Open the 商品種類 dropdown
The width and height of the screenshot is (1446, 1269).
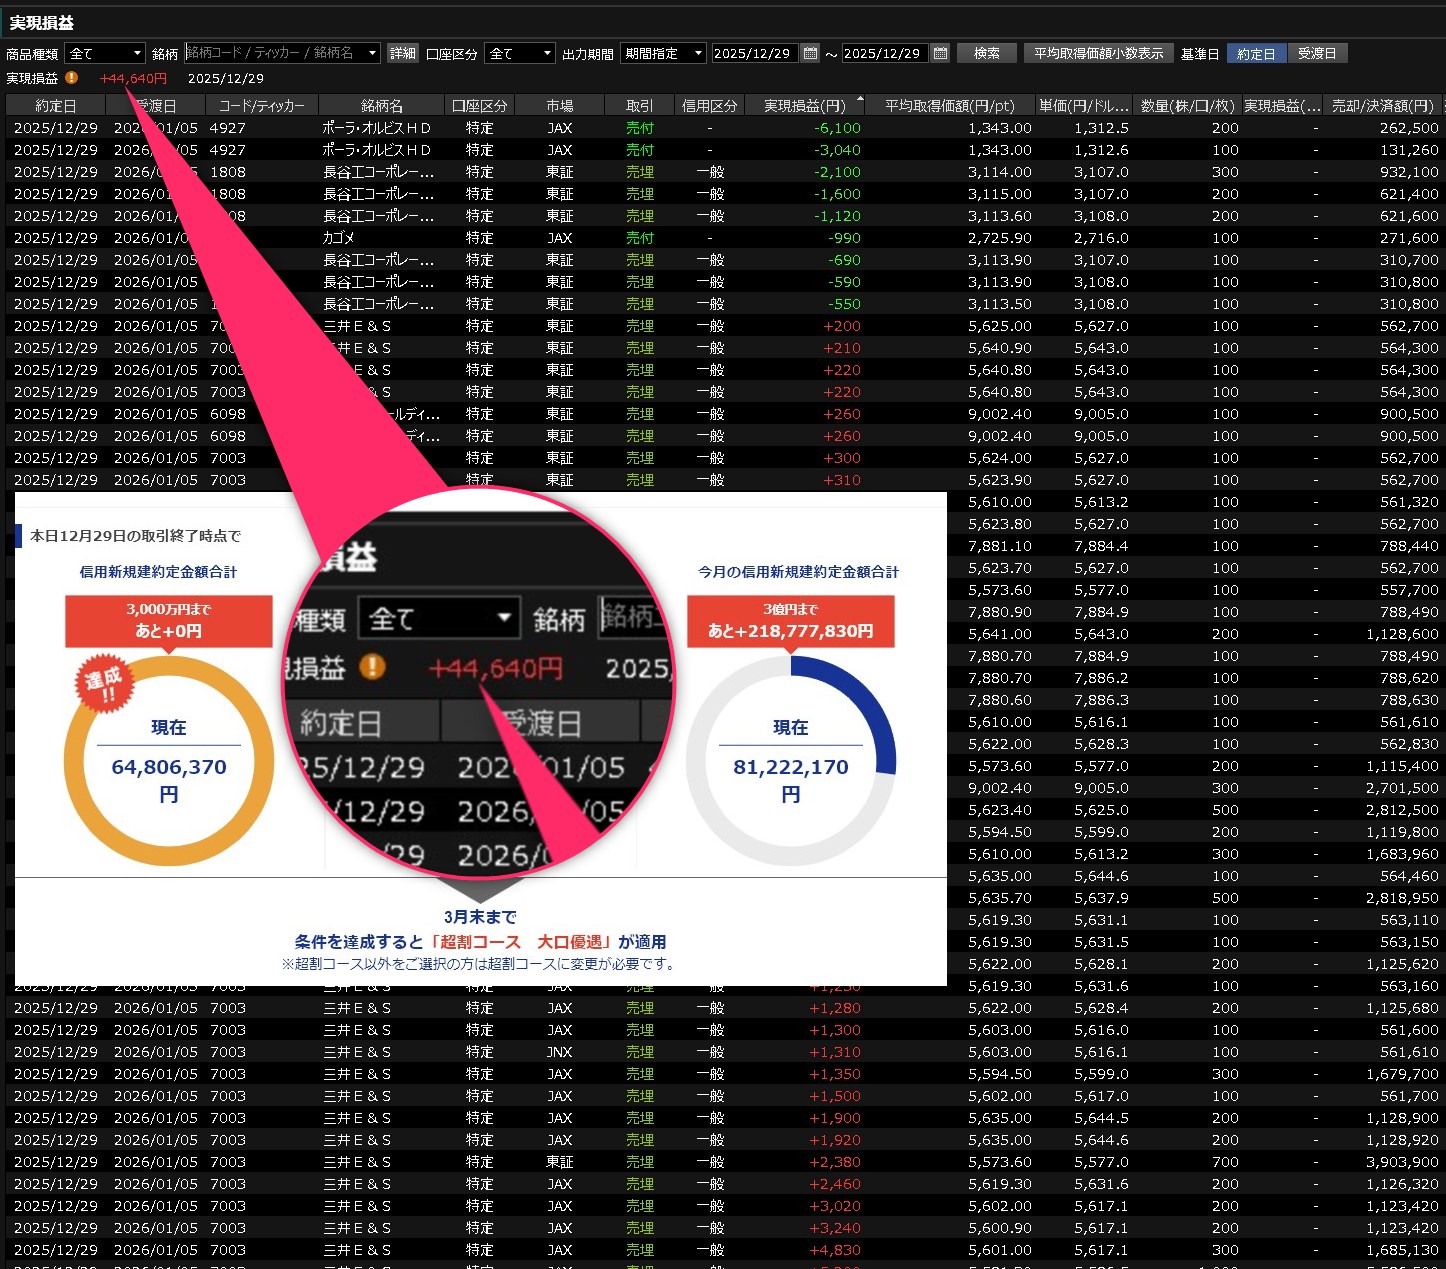[x=105, y=54]
